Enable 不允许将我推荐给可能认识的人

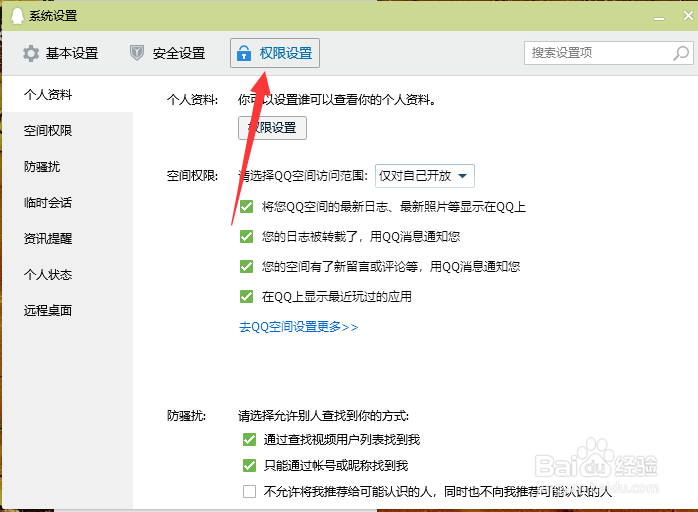click(249, 492)
